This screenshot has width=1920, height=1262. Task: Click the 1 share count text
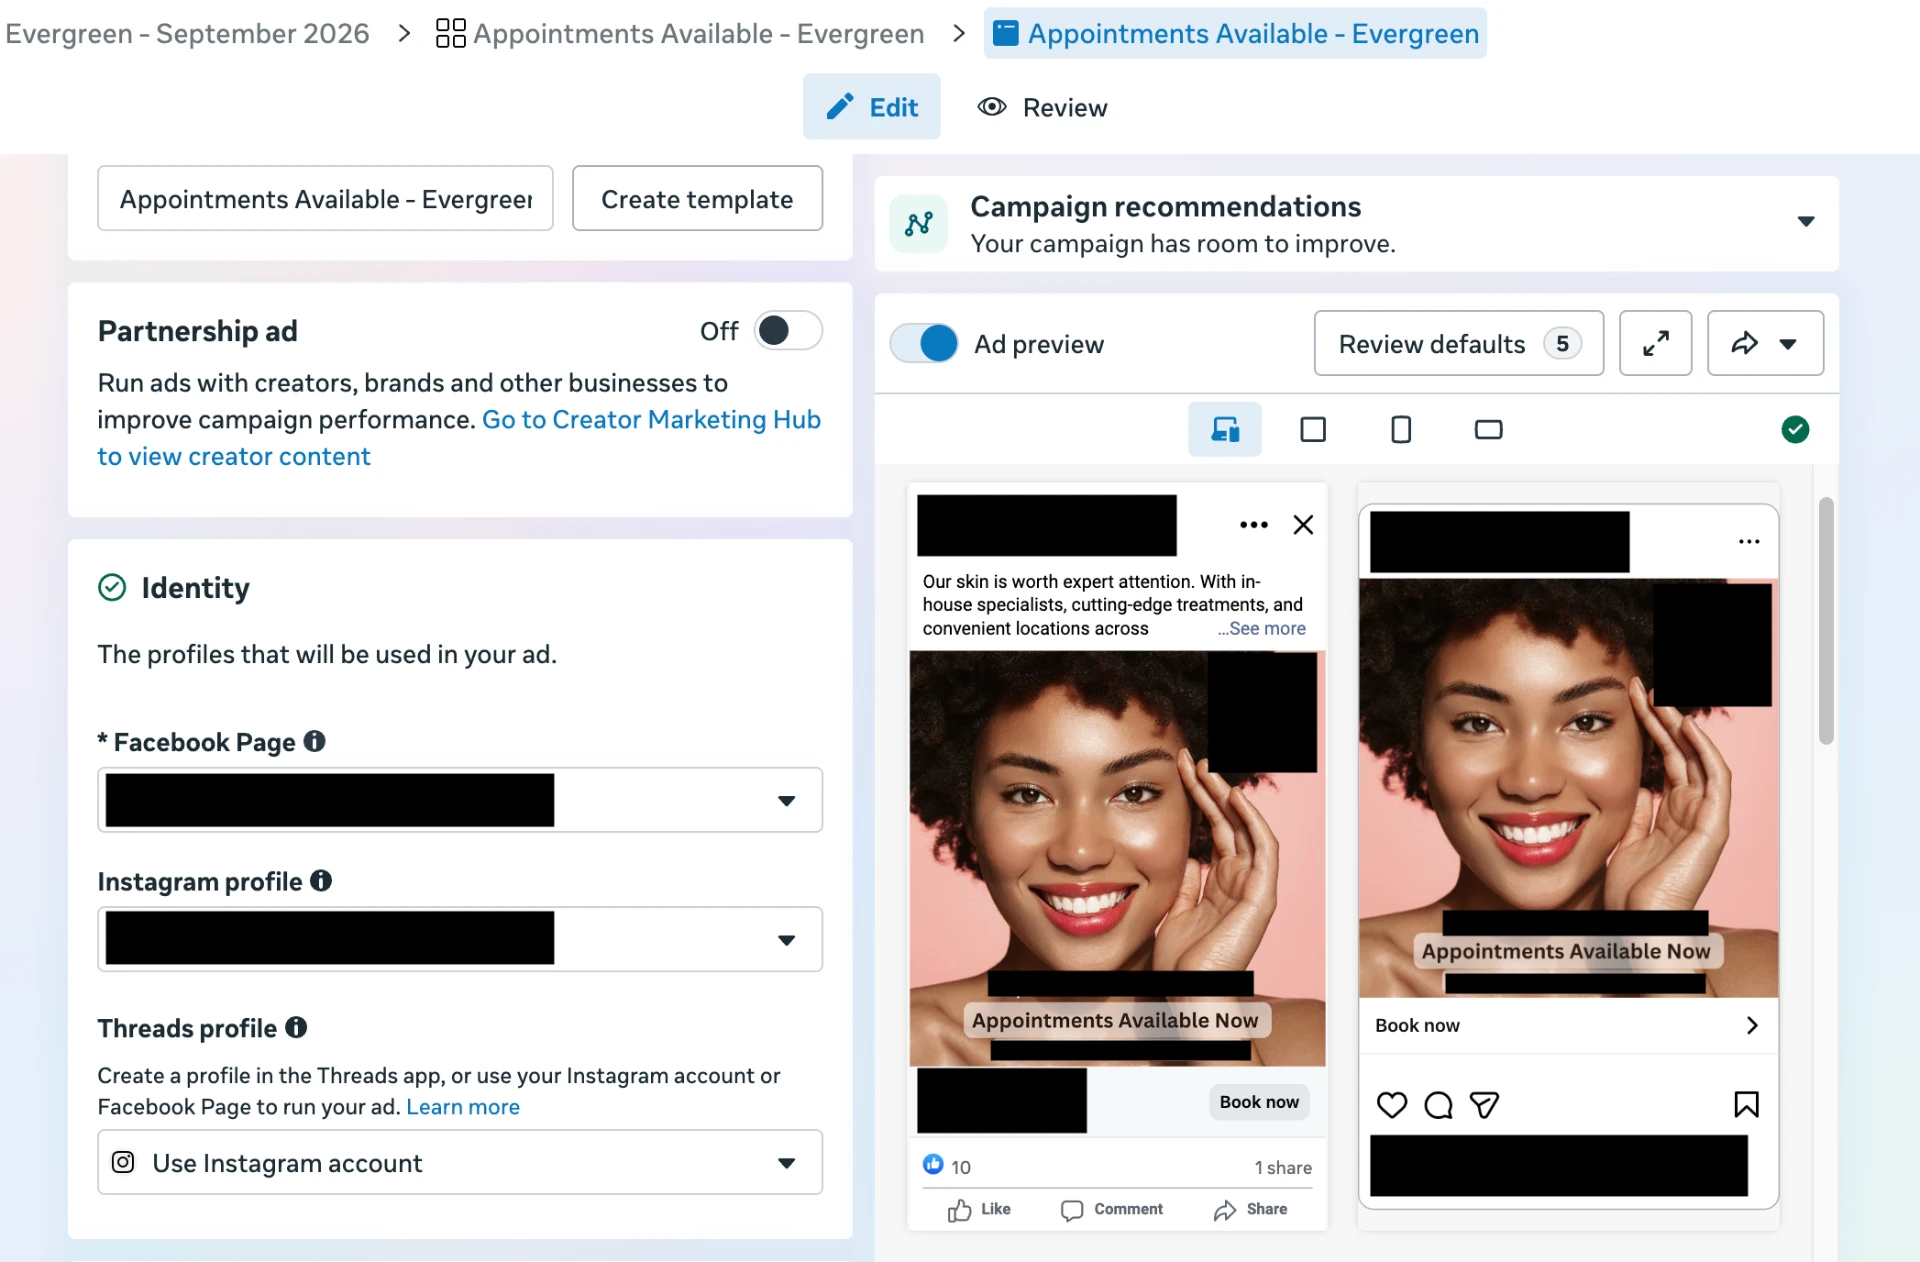tap(1283, 1167)
